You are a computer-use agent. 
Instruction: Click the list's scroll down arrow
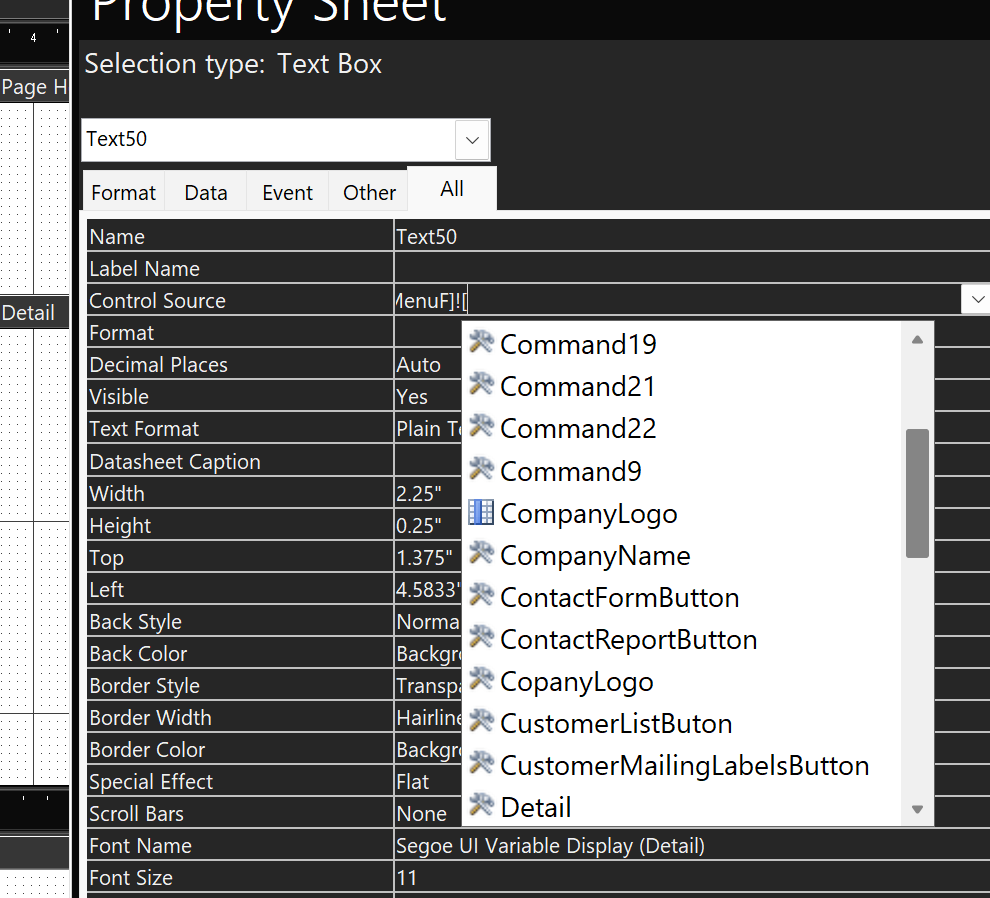[917, 810]
